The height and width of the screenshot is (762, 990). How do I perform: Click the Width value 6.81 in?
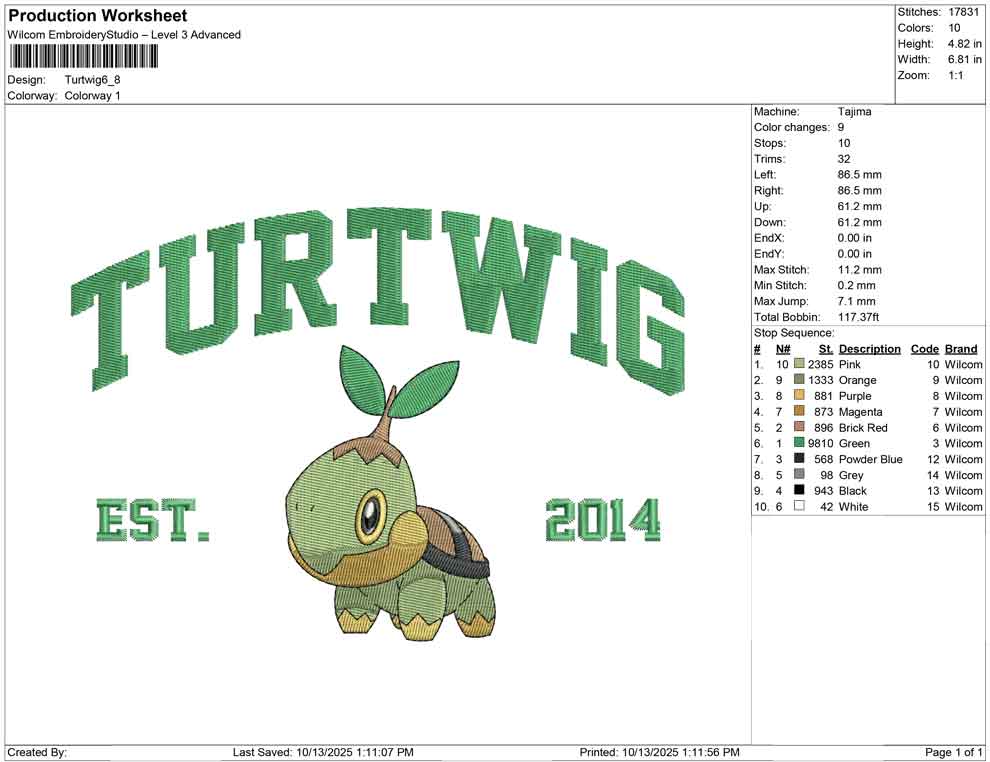pyautogui.click(x=965, y=59)
